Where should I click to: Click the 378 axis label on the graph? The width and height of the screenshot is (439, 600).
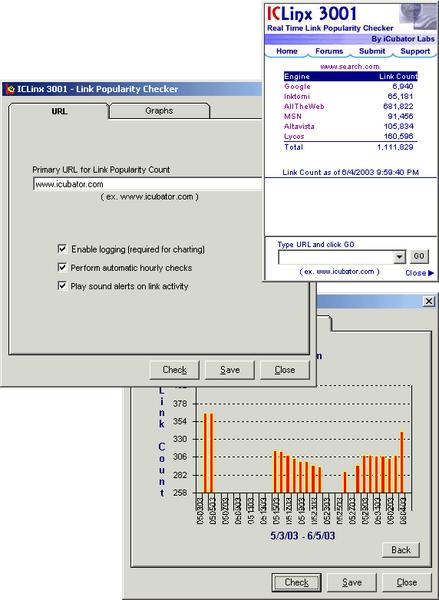point(180,404)
